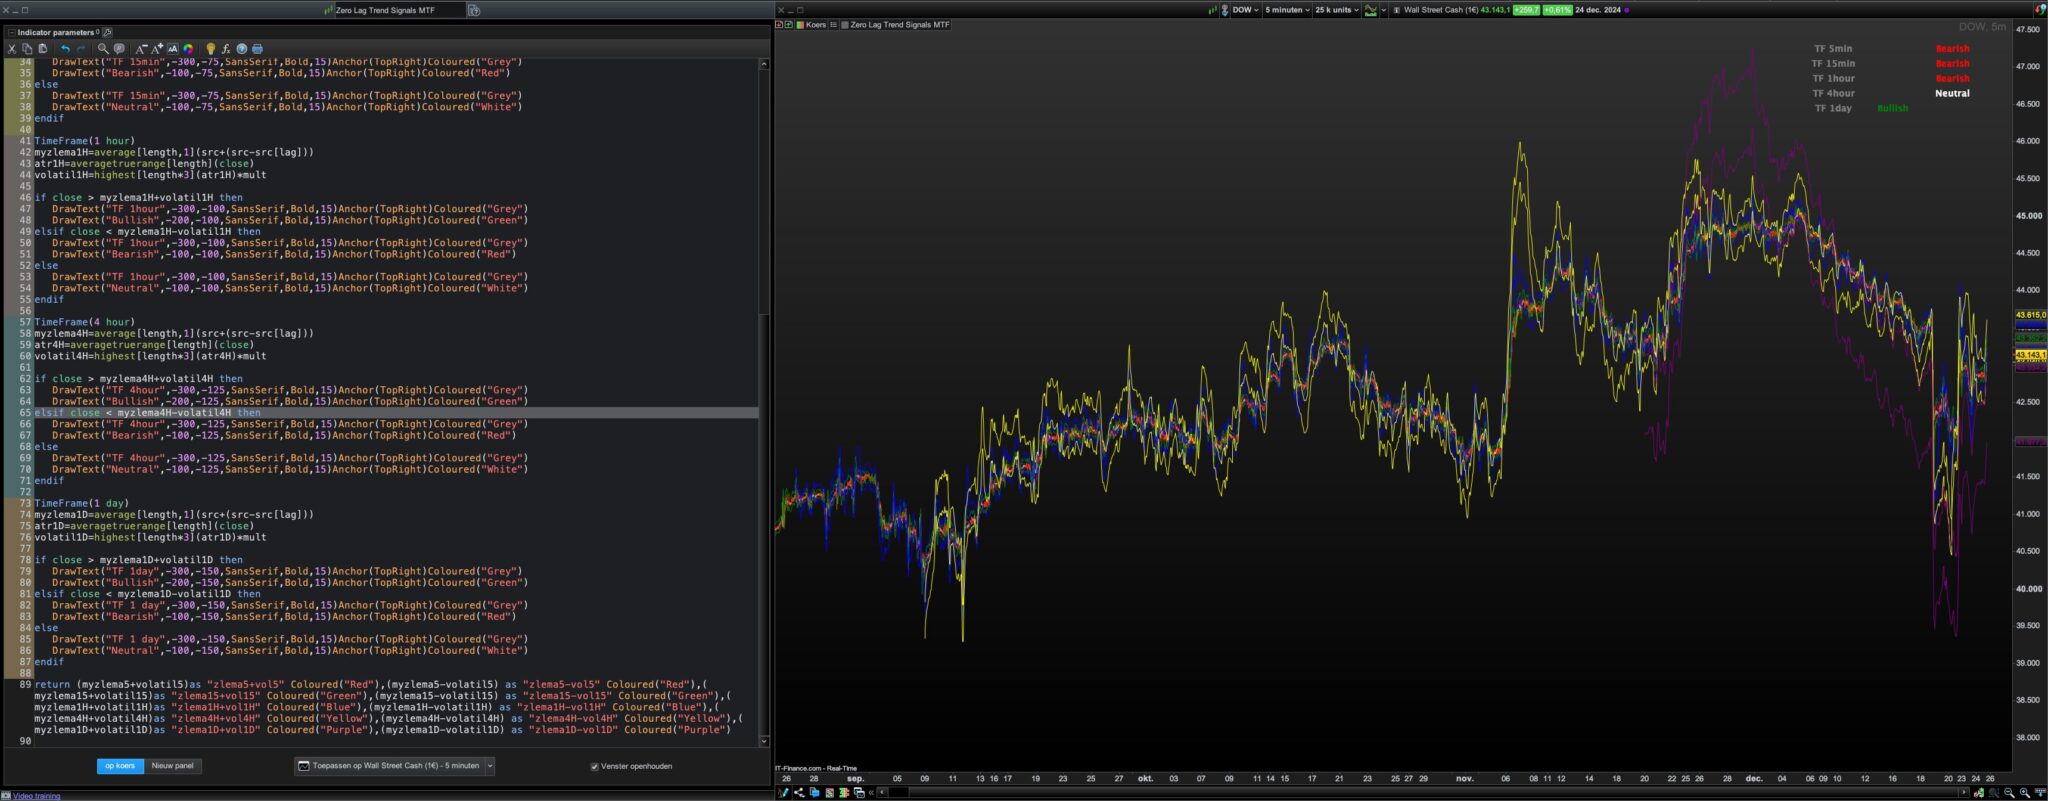2048x801 pixels.
Task: Open the syntax color wheel settings
Action: click(x=188, y=48)
